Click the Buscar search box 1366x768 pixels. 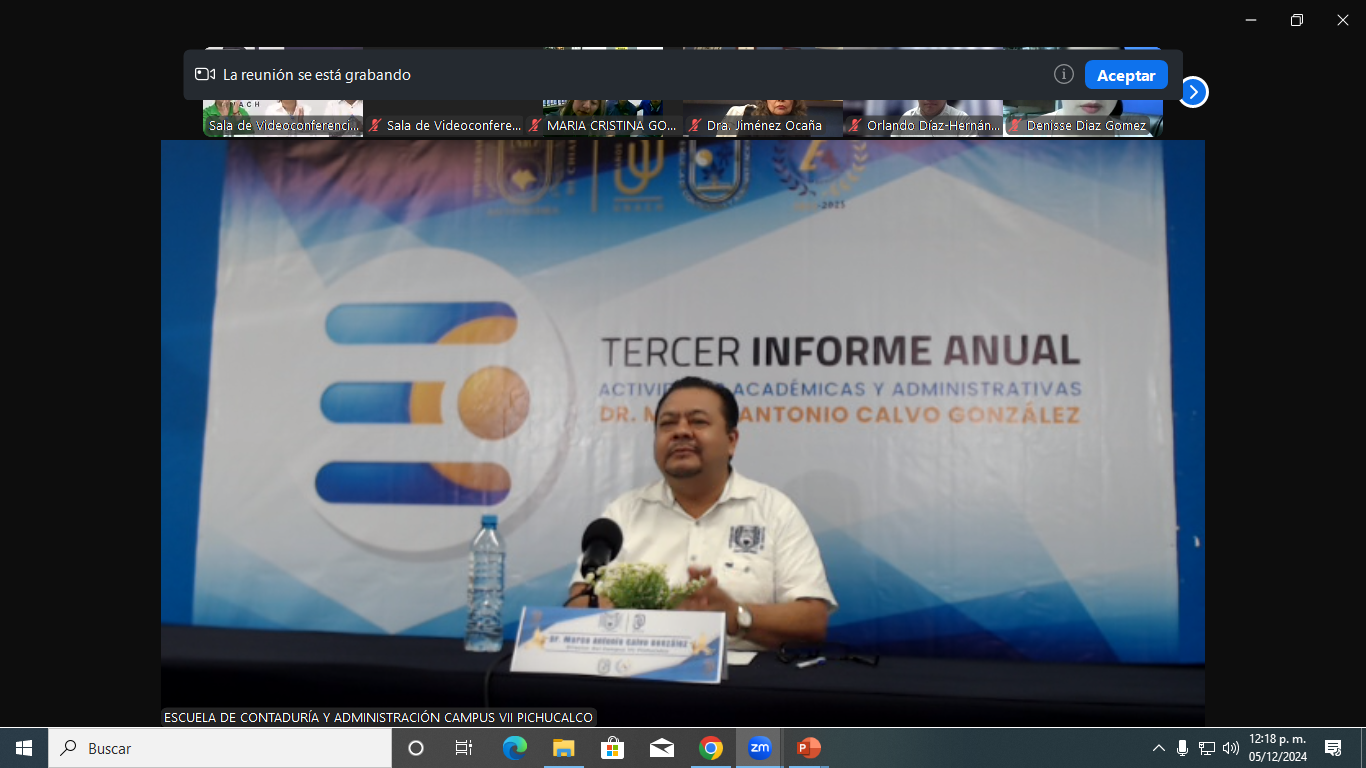(x=220, y=748)
